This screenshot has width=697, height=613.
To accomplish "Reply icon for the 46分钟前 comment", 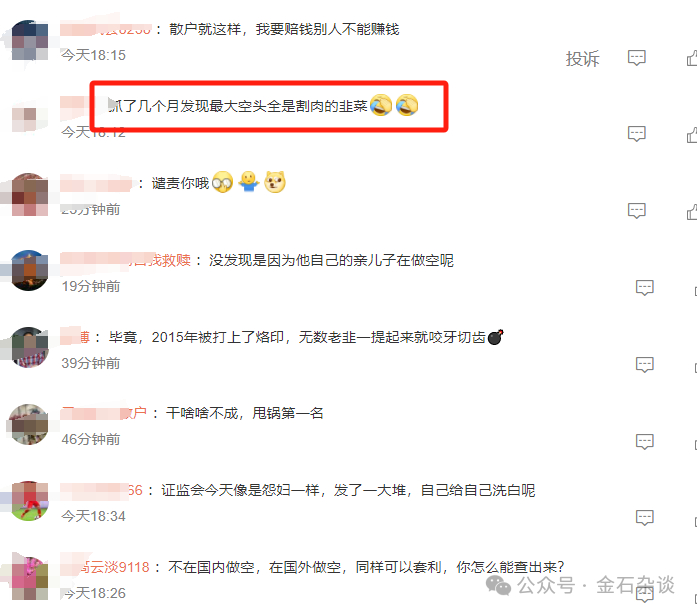I will pyautogui.click(x=645, y=442).
